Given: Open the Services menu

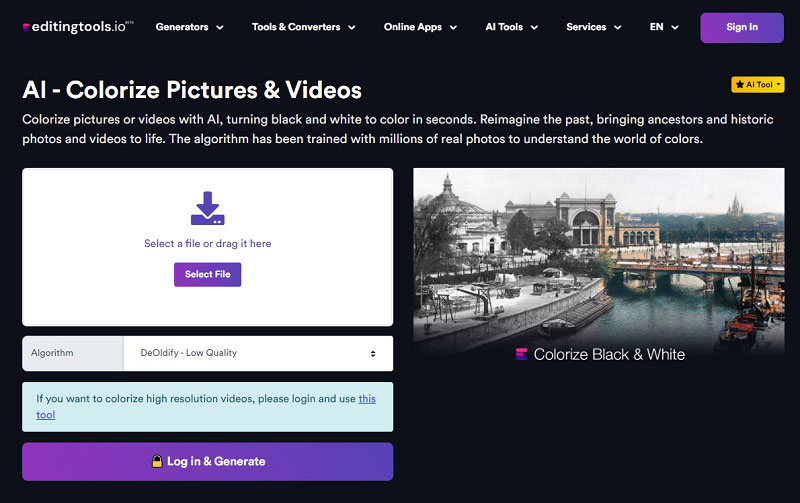Looking at the screenshot, I should [594, 27].
